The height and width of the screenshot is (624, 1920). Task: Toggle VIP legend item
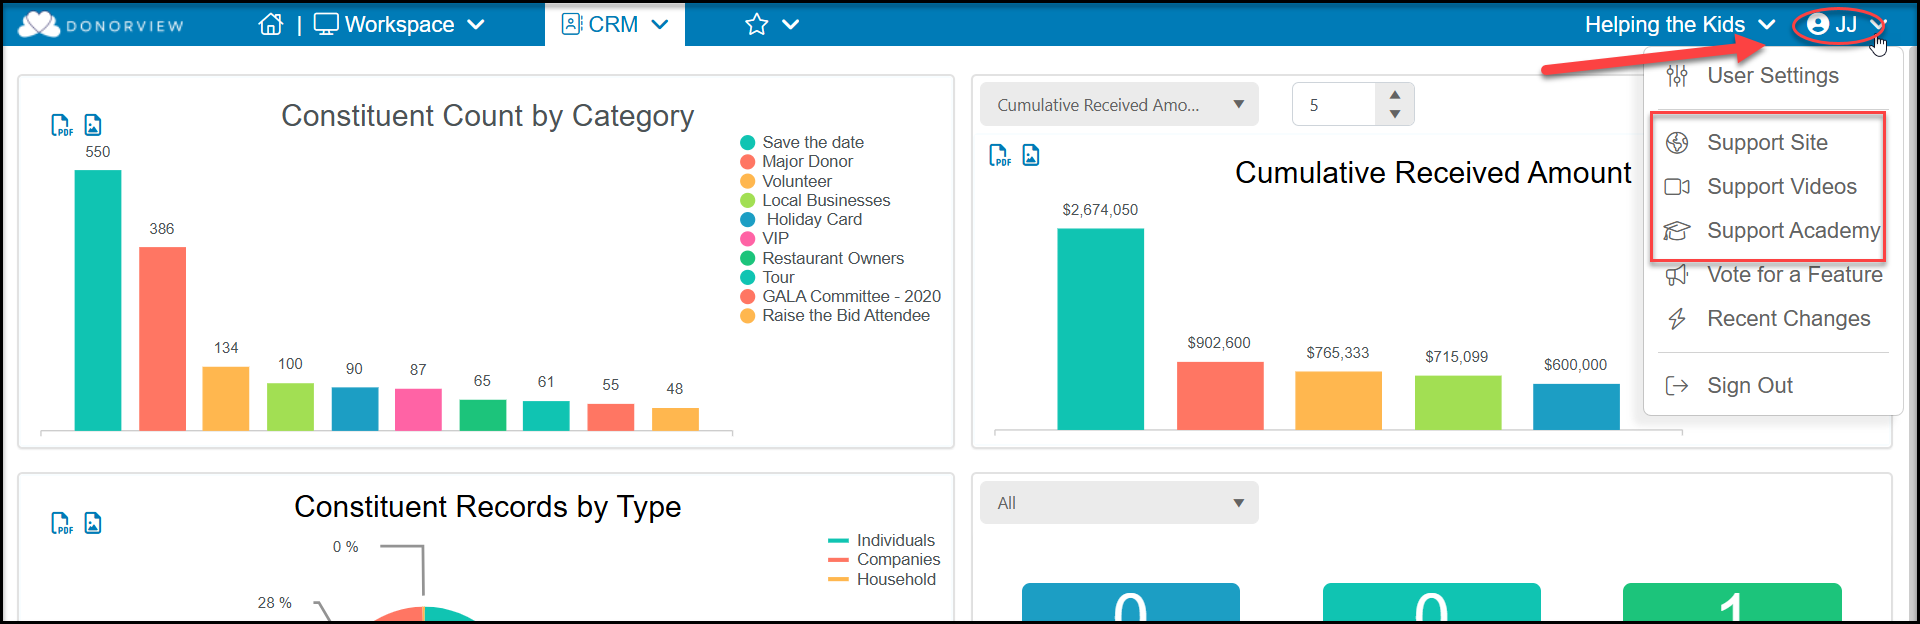click(765, 239)
